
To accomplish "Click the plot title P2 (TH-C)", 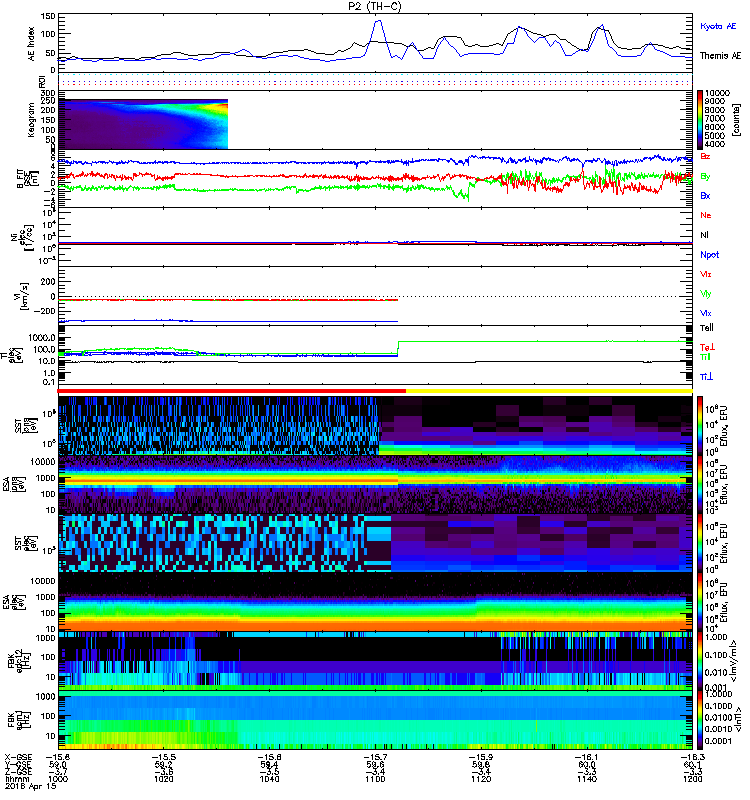I will [x=374, y=6].
